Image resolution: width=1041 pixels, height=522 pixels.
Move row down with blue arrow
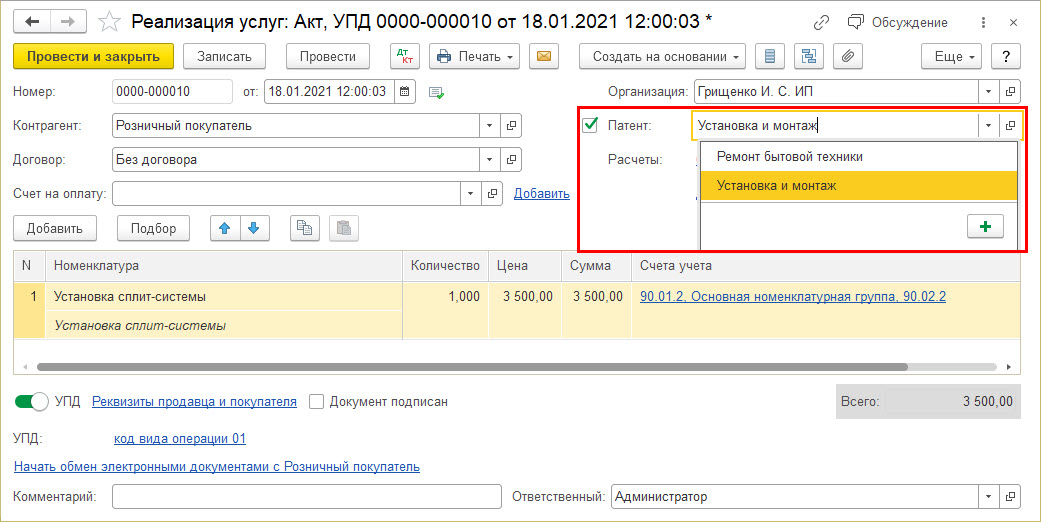[x=254, y=228]
